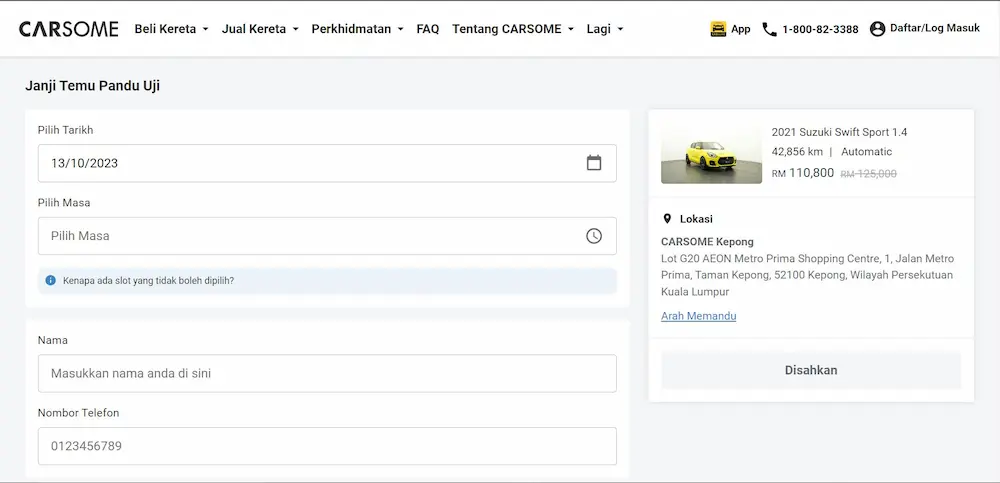The image size is (1000, 483).
Task: Click the CARSOME logo
Action: pos(68,29)
